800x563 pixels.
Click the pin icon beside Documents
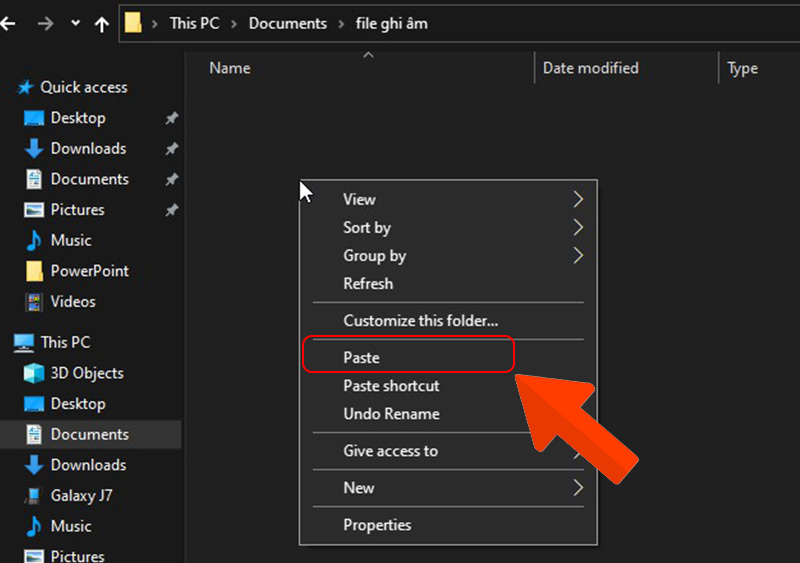[x=171, y=180]
